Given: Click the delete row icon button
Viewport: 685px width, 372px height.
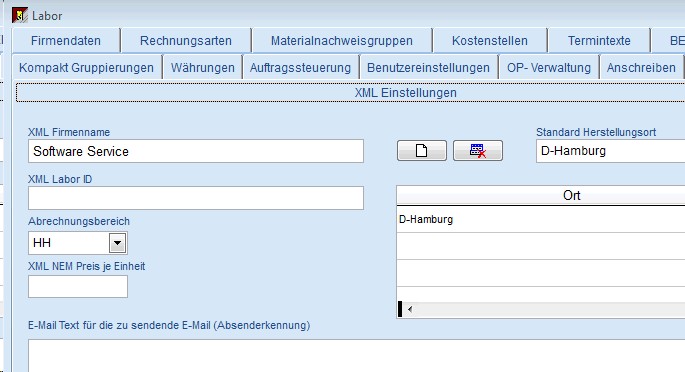Looking at the screenshot, I should (478, 151).
